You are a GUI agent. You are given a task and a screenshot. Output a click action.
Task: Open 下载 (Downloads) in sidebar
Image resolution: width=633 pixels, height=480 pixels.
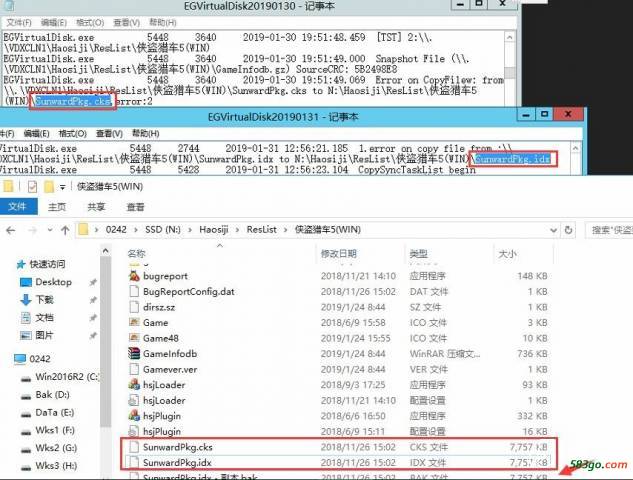point(44,300)
